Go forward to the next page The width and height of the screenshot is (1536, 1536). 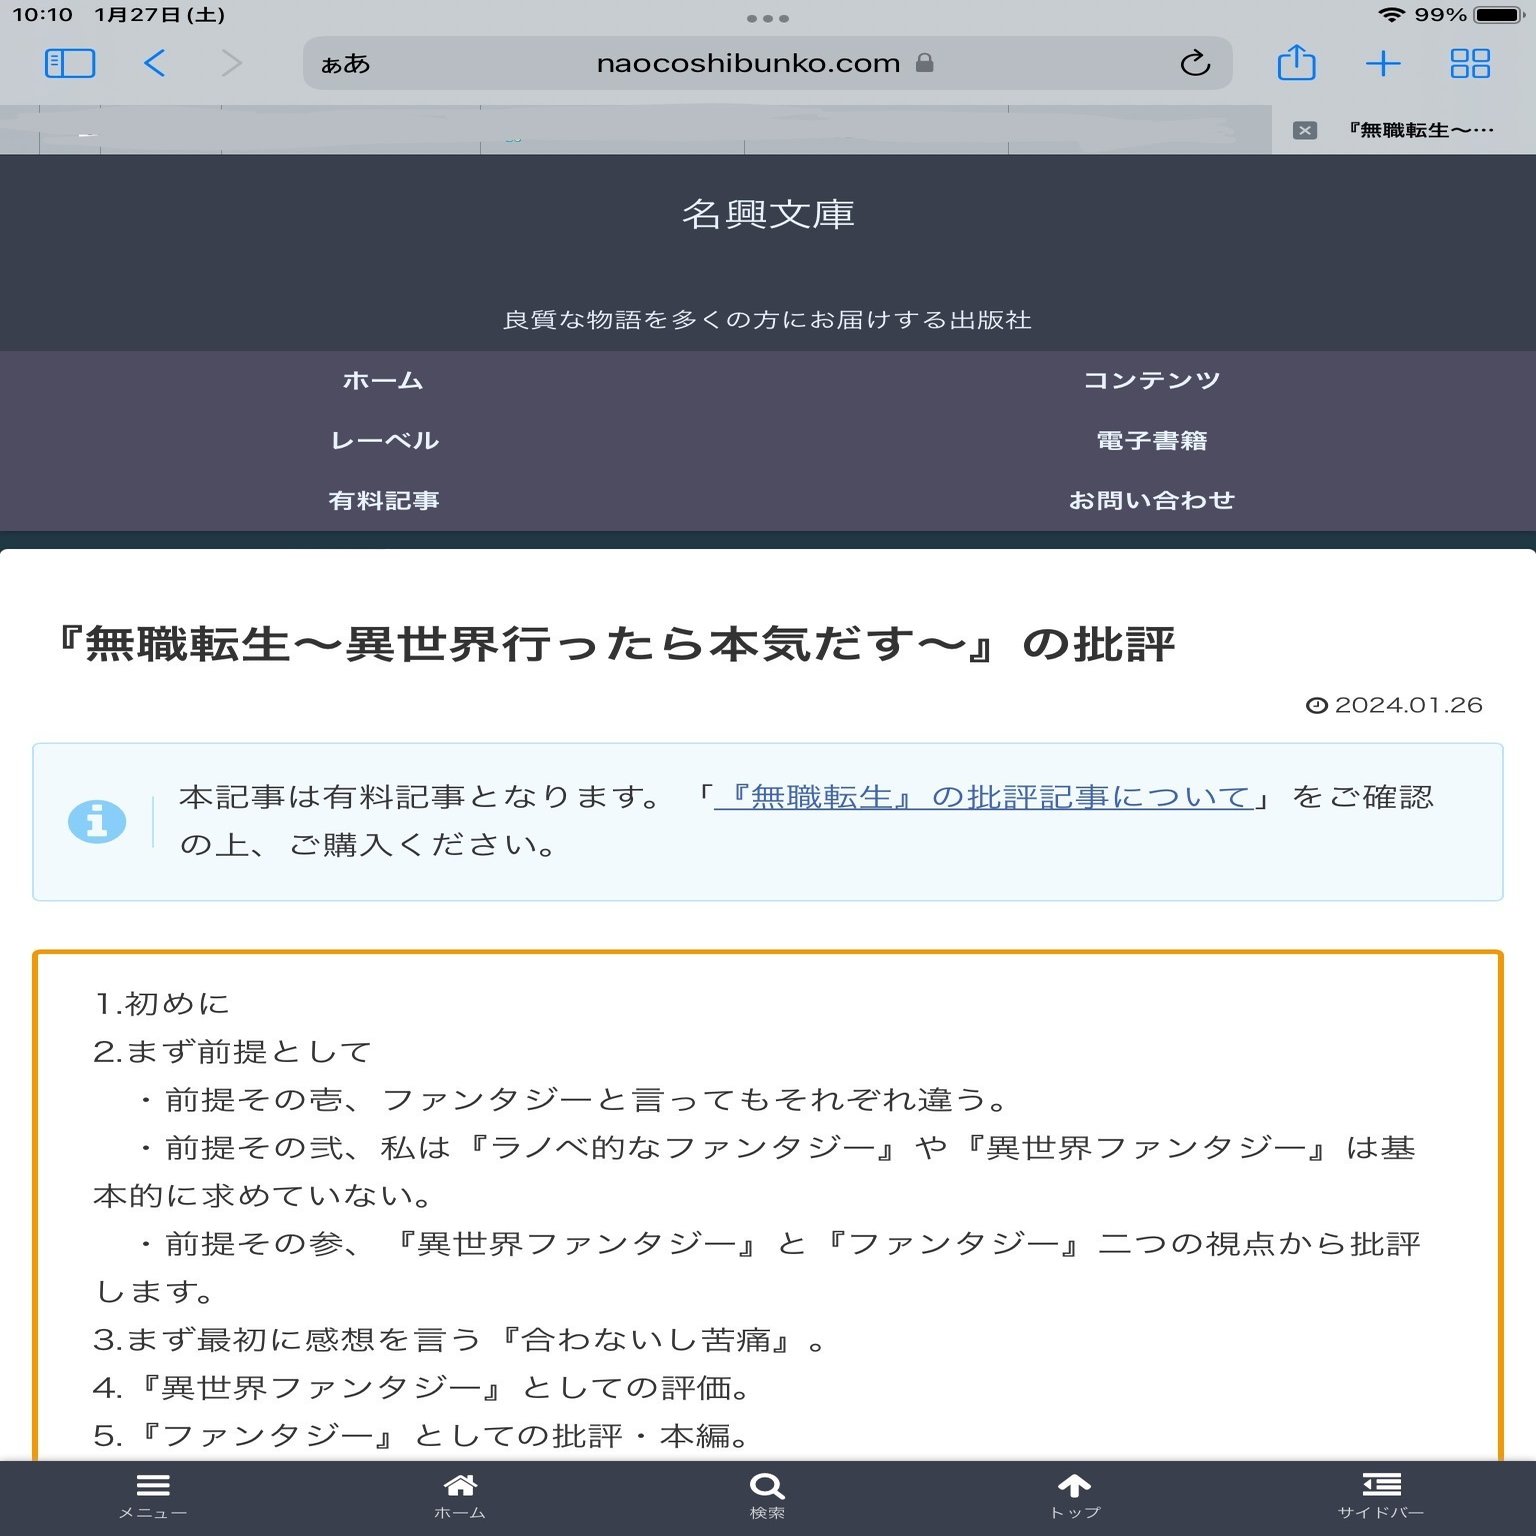click(231, 64)
